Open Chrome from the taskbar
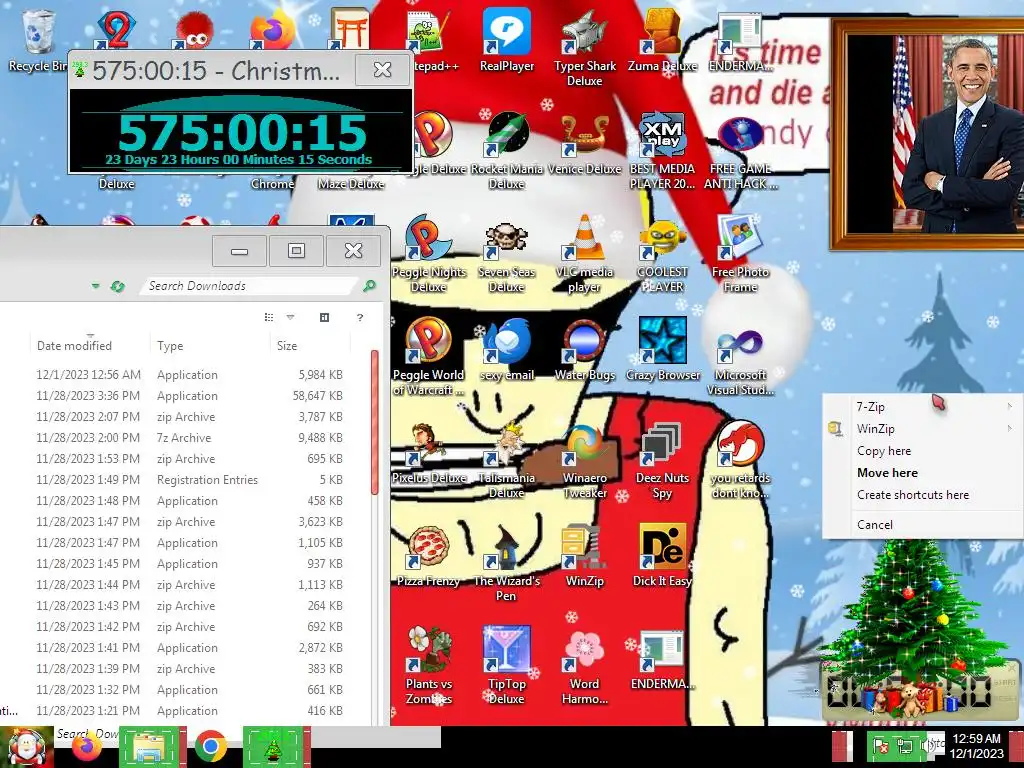 210,748
